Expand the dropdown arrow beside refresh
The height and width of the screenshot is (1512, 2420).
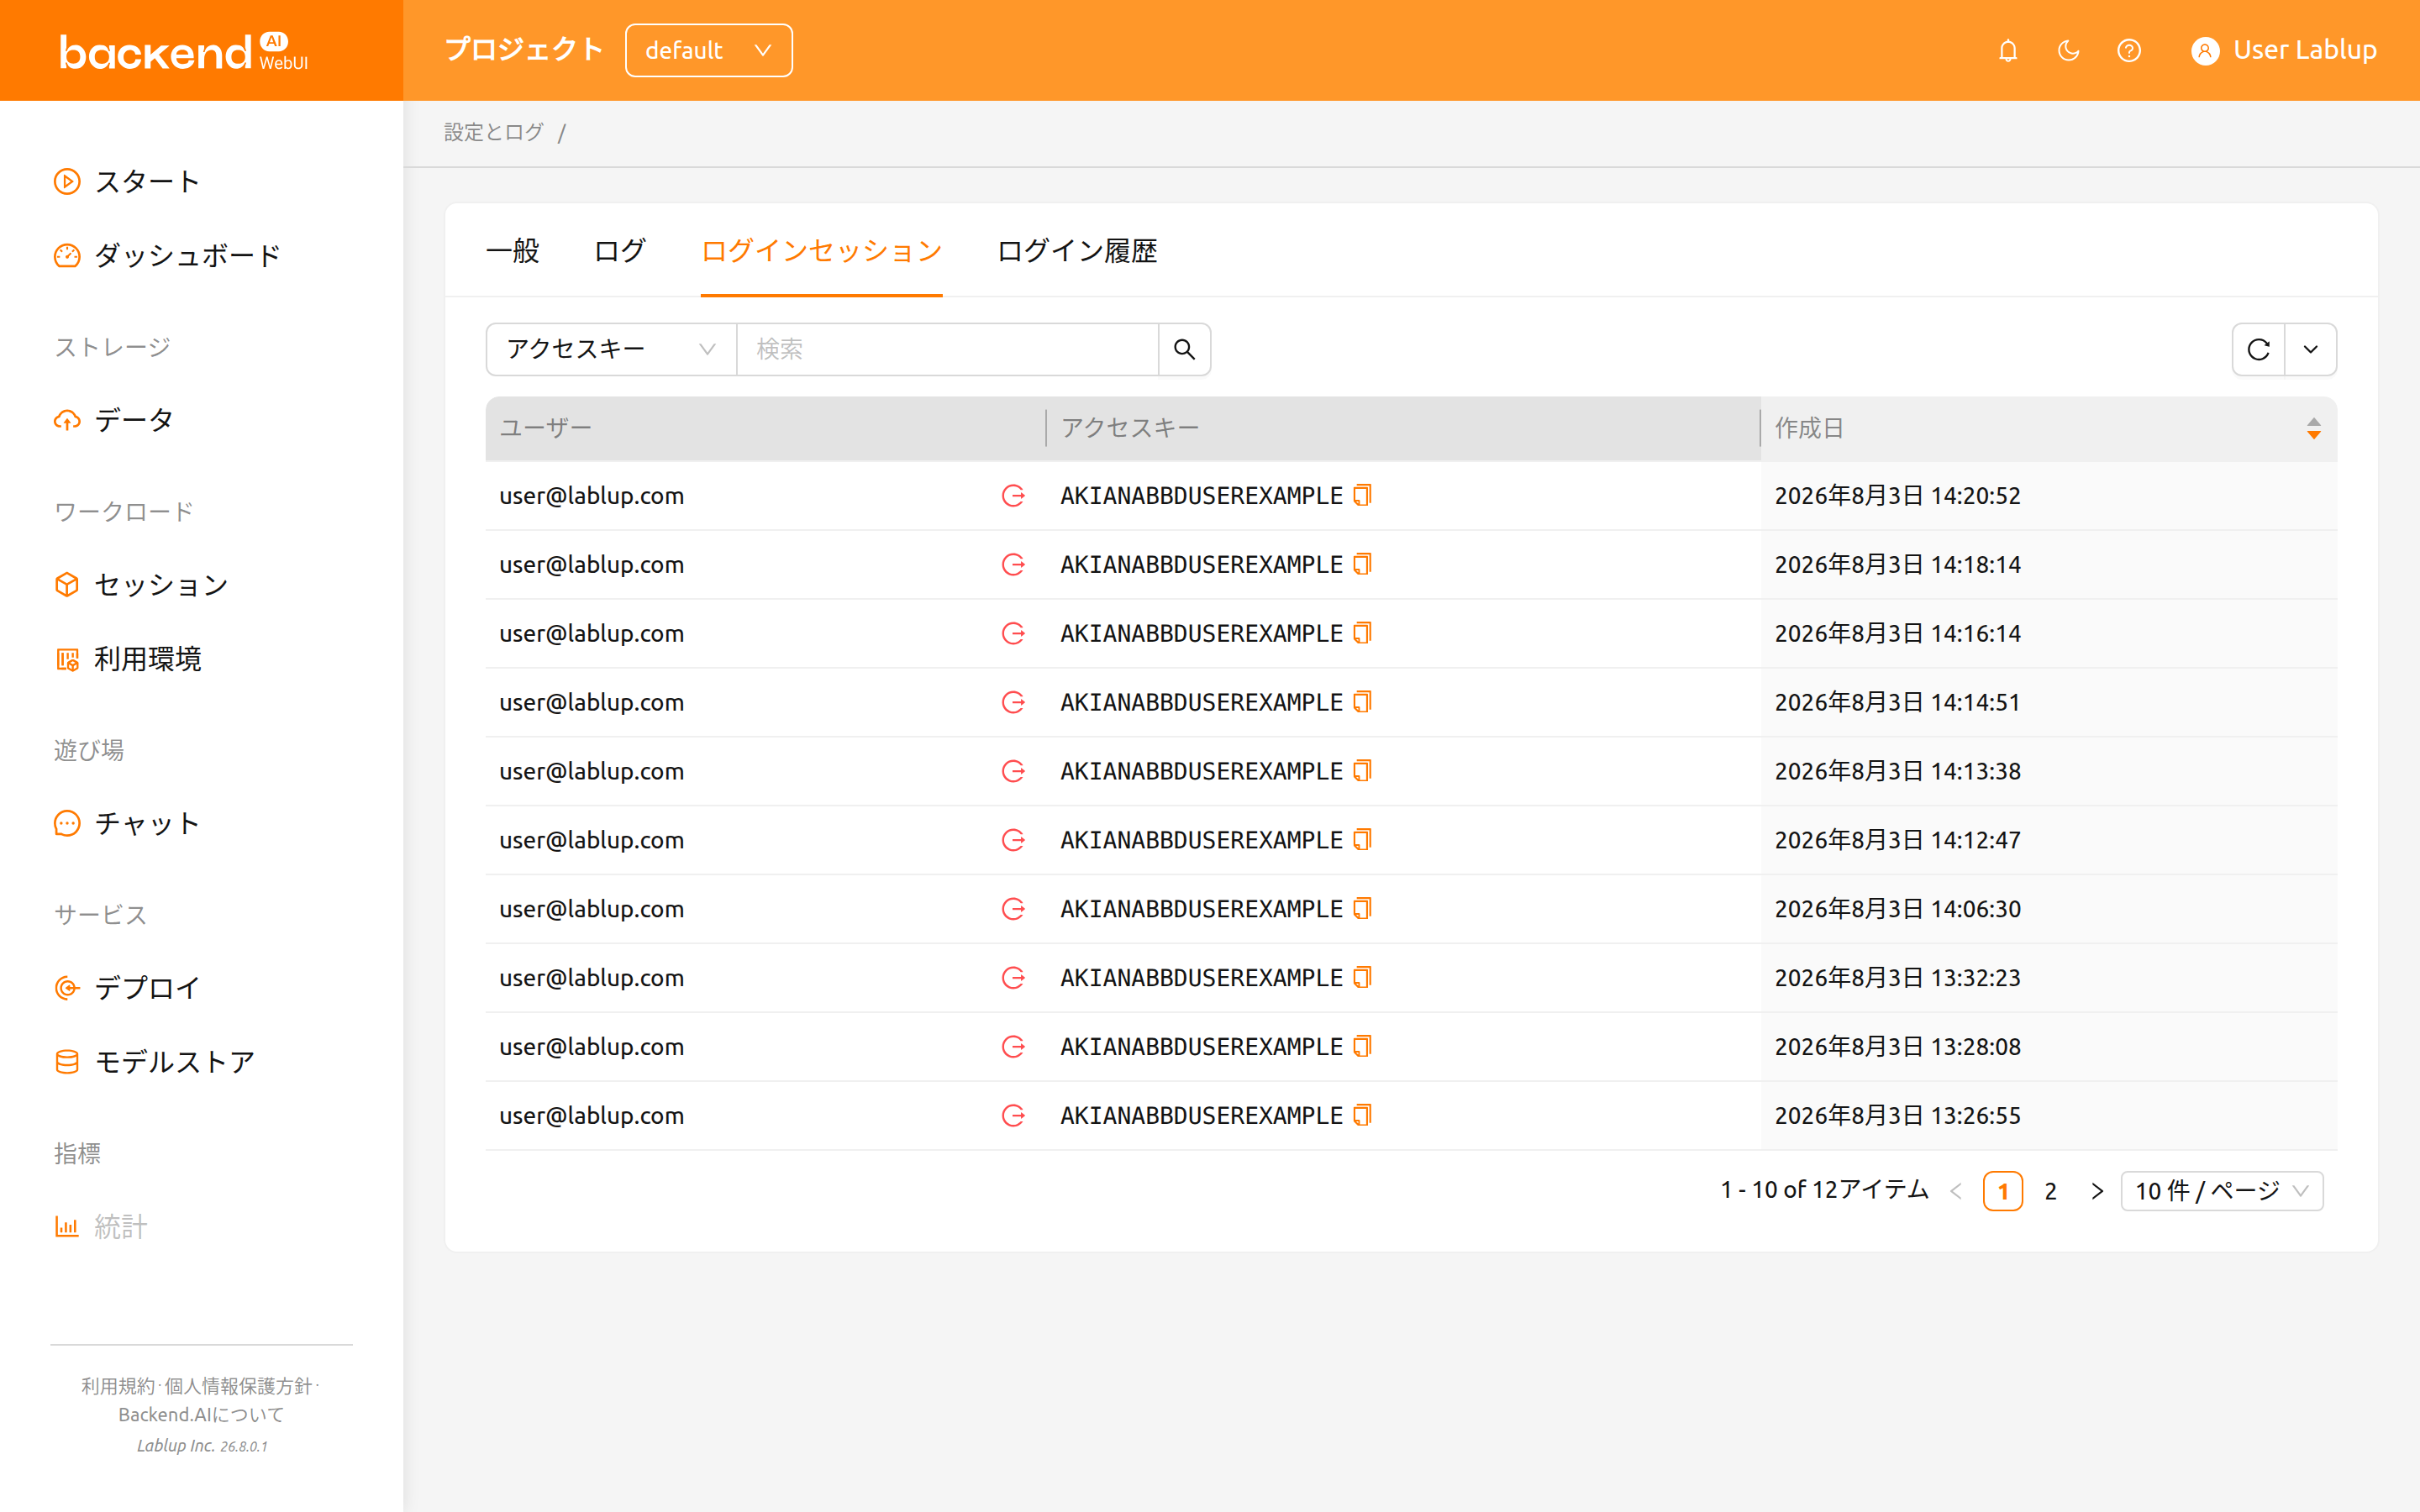pyautogui.click(x=2311, y=349)
